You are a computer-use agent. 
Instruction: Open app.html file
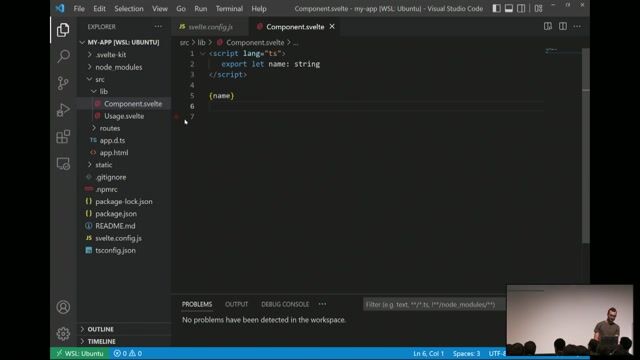click(x=124, y=153)
